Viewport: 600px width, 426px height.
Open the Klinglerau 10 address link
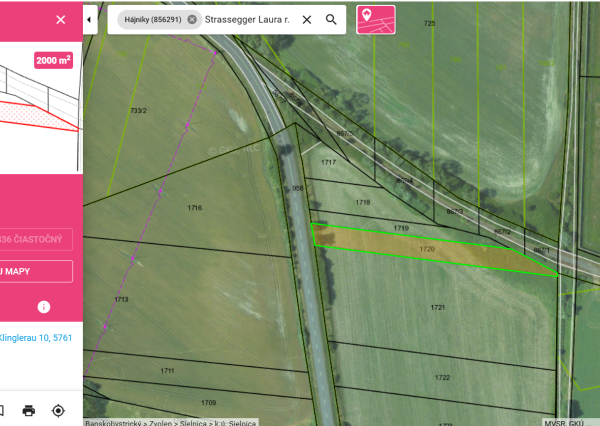(36, 338)
